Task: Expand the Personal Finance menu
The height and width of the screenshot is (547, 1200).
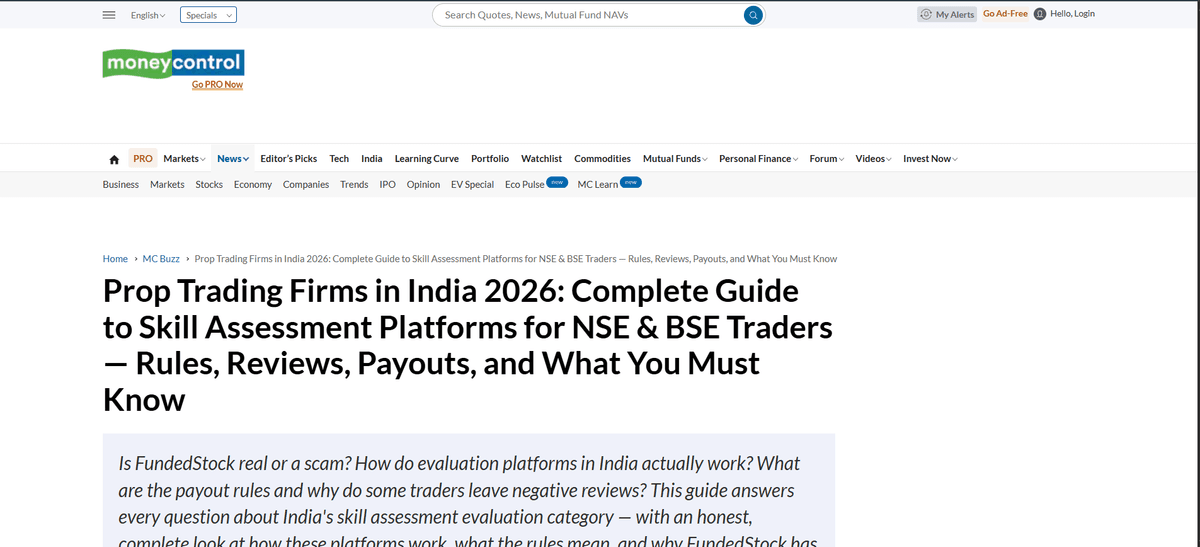Action: click(758, 159)
